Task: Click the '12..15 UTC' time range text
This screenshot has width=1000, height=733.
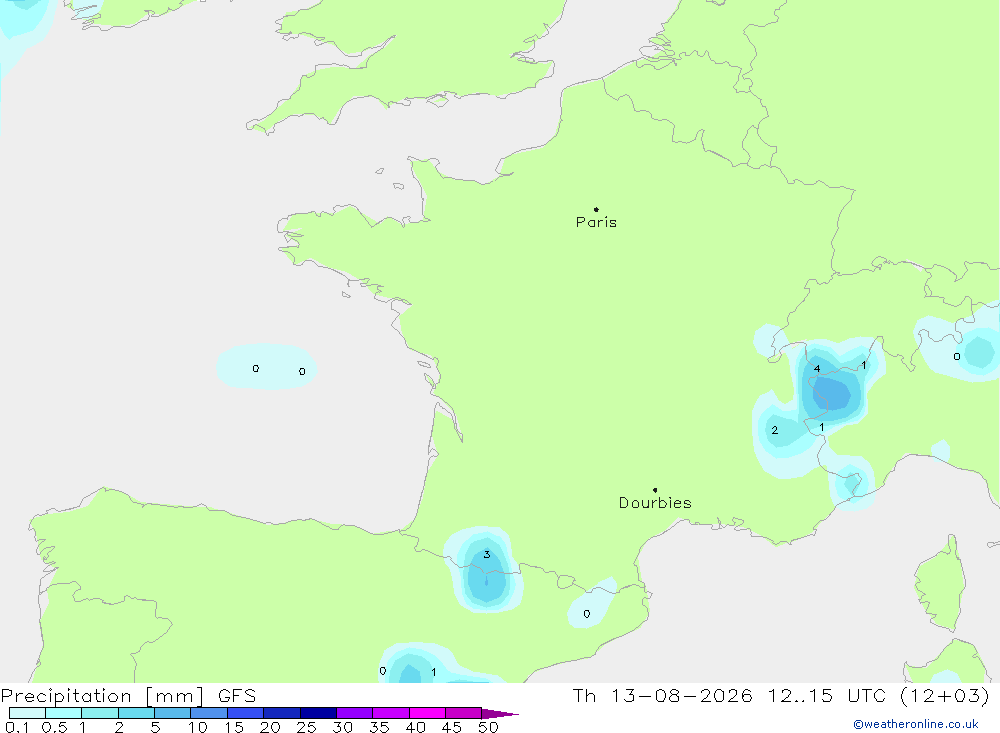Action: point(827,695)
